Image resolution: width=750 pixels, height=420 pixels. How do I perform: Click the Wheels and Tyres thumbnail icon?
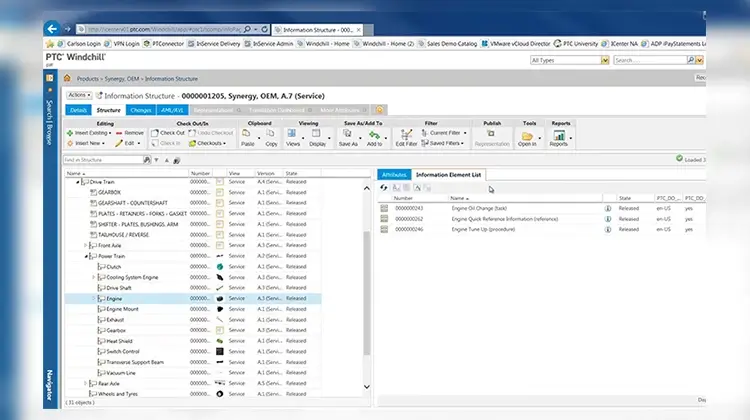coord(220,394)
